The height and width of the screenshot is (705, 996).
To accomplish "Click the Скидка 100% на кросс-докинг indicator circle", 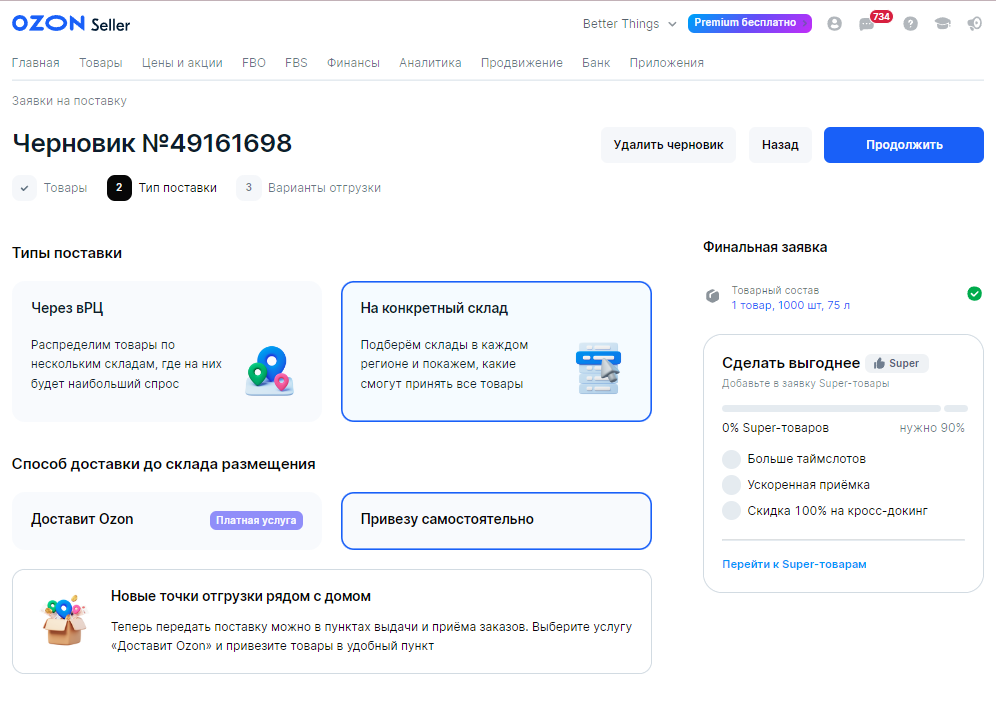I will (732, 511).
